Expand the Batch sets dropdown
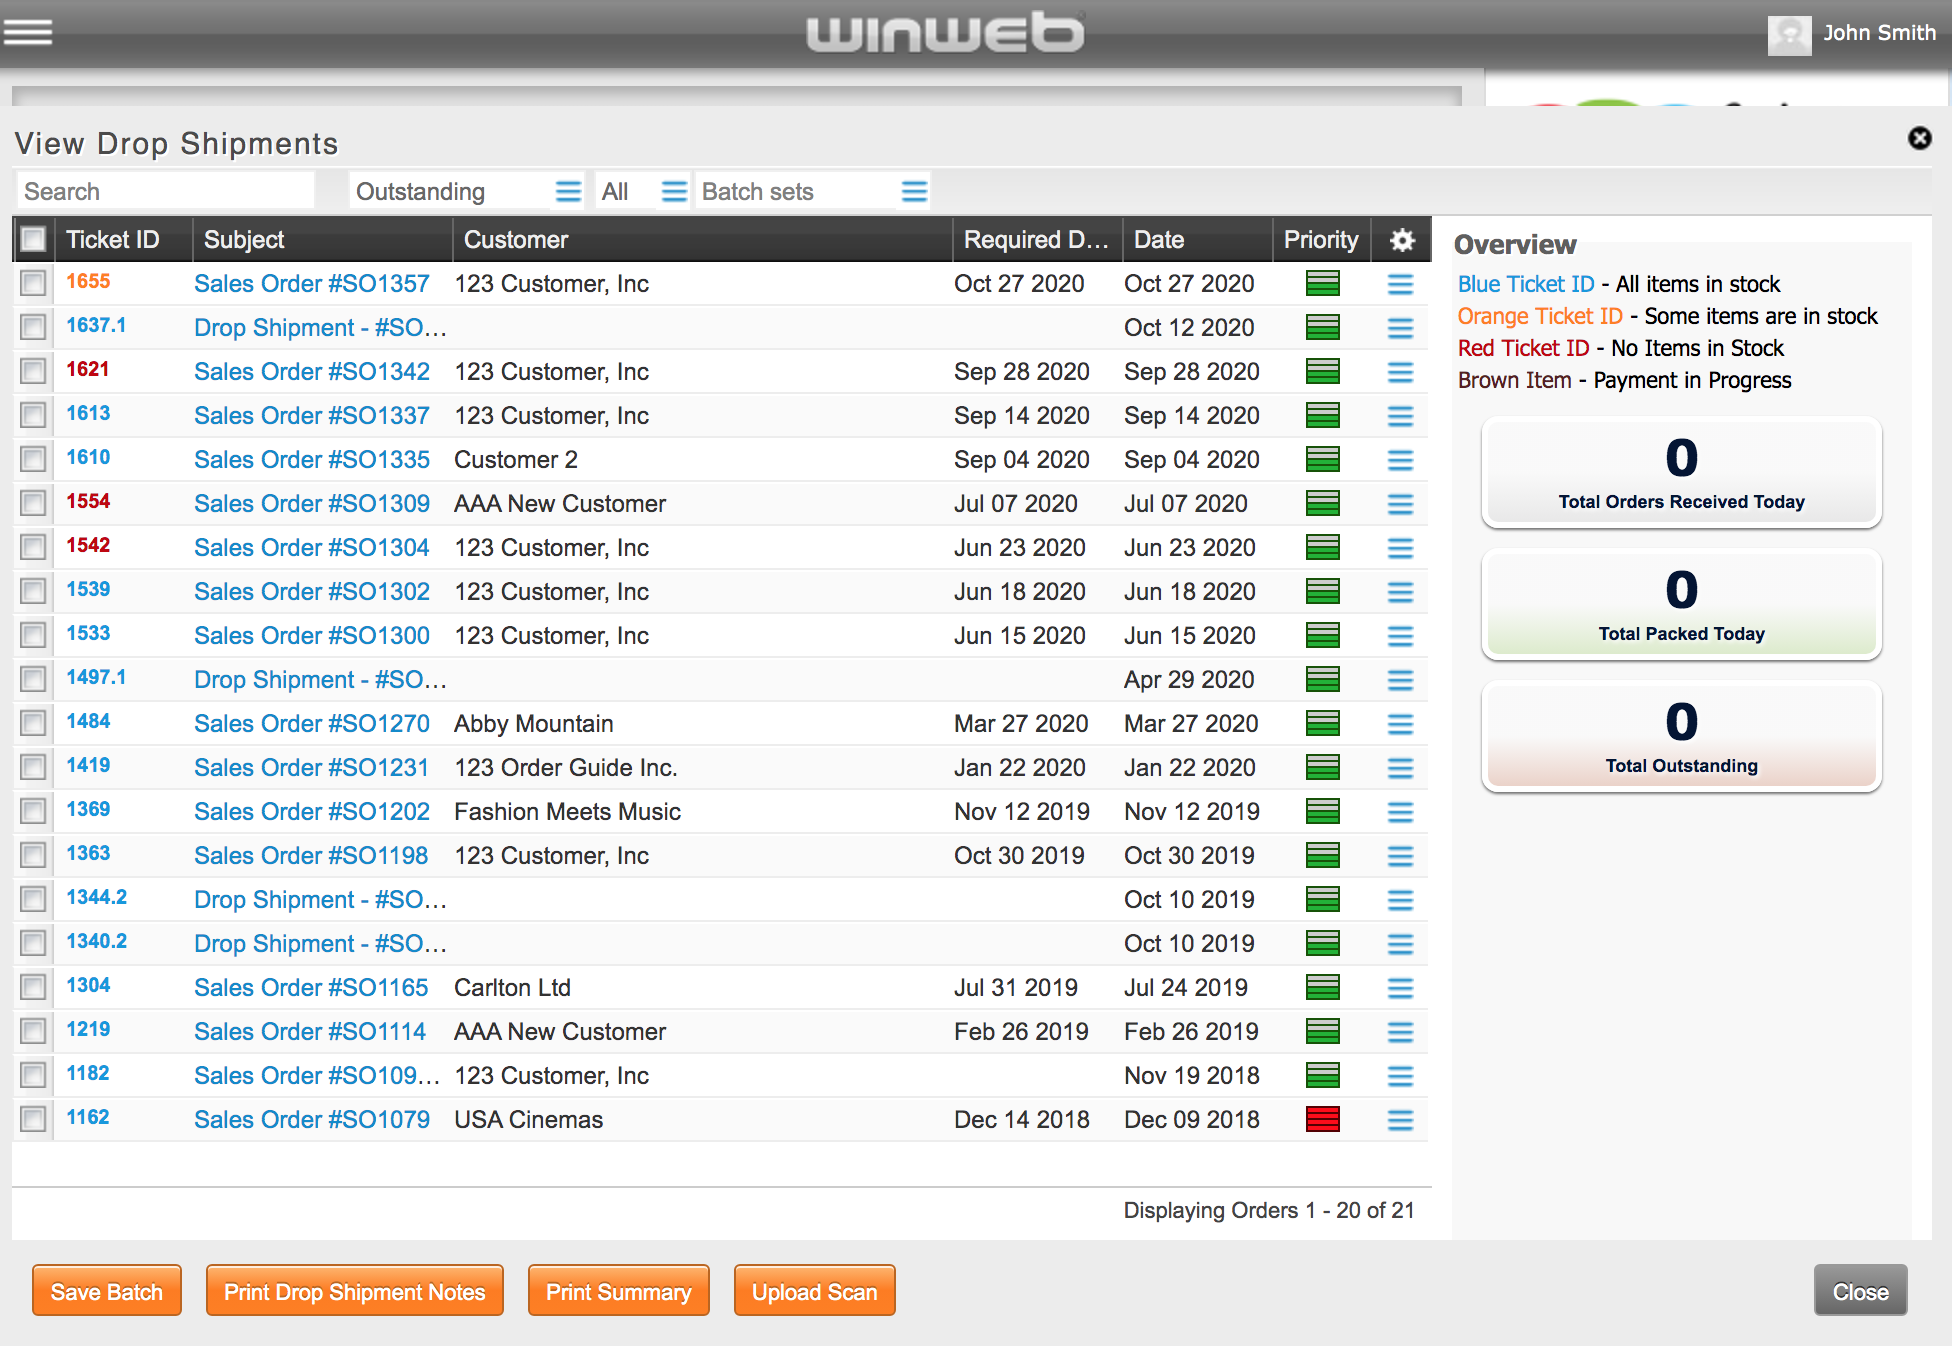This screenshot has width=1952, height=1346. coord(914,191)
